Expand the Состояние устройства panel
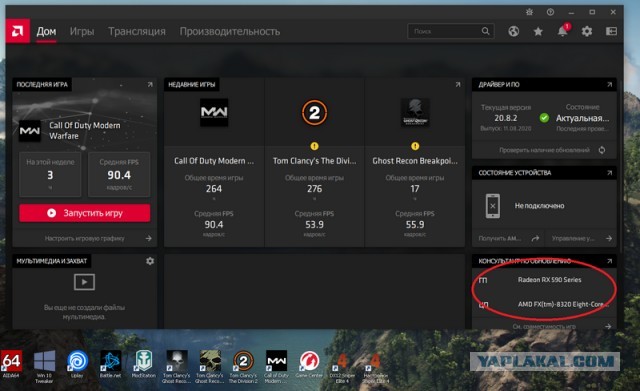 click(x=609, y=173)
